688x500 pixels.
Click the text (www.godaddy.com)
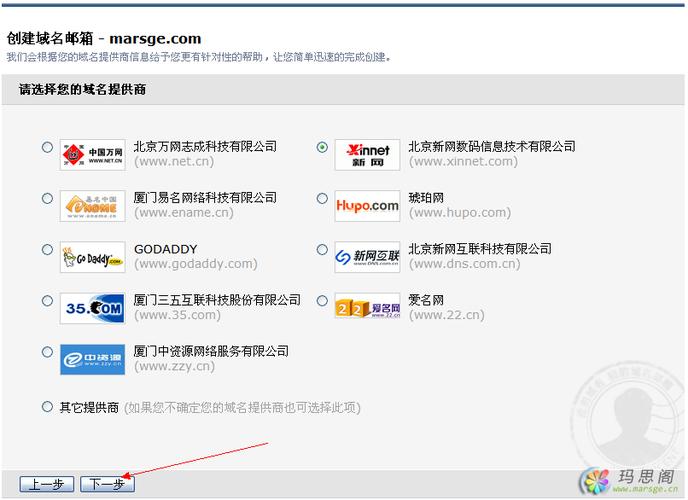196,264
